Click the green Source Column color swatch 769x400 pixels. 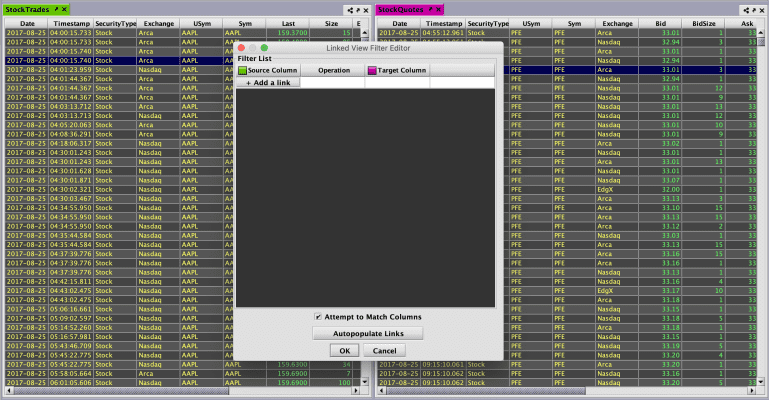tap(242, 71)
